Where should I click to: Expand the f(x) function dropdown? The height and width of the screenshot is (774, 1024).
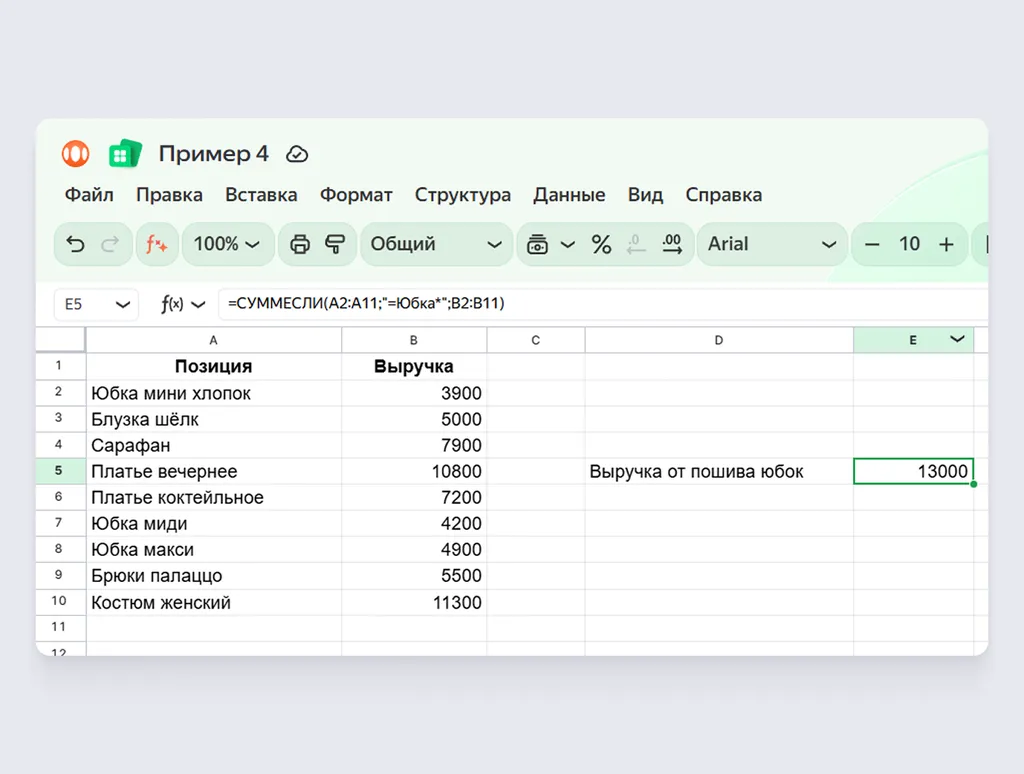tap(199, 304)
